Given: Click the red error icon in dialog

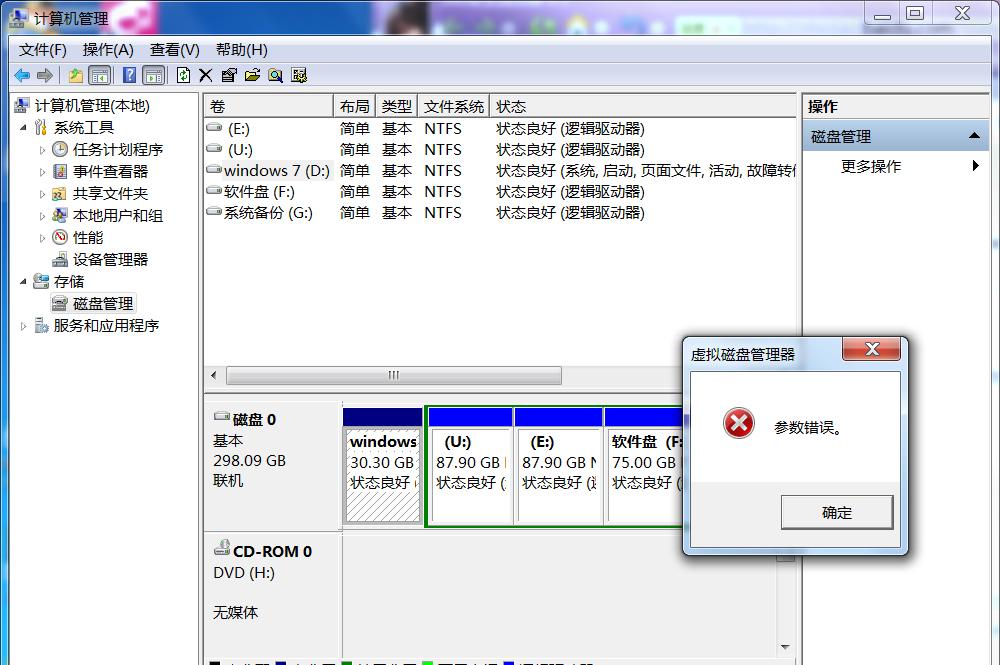Looking at the screenshot, I should tap(739, 423).
